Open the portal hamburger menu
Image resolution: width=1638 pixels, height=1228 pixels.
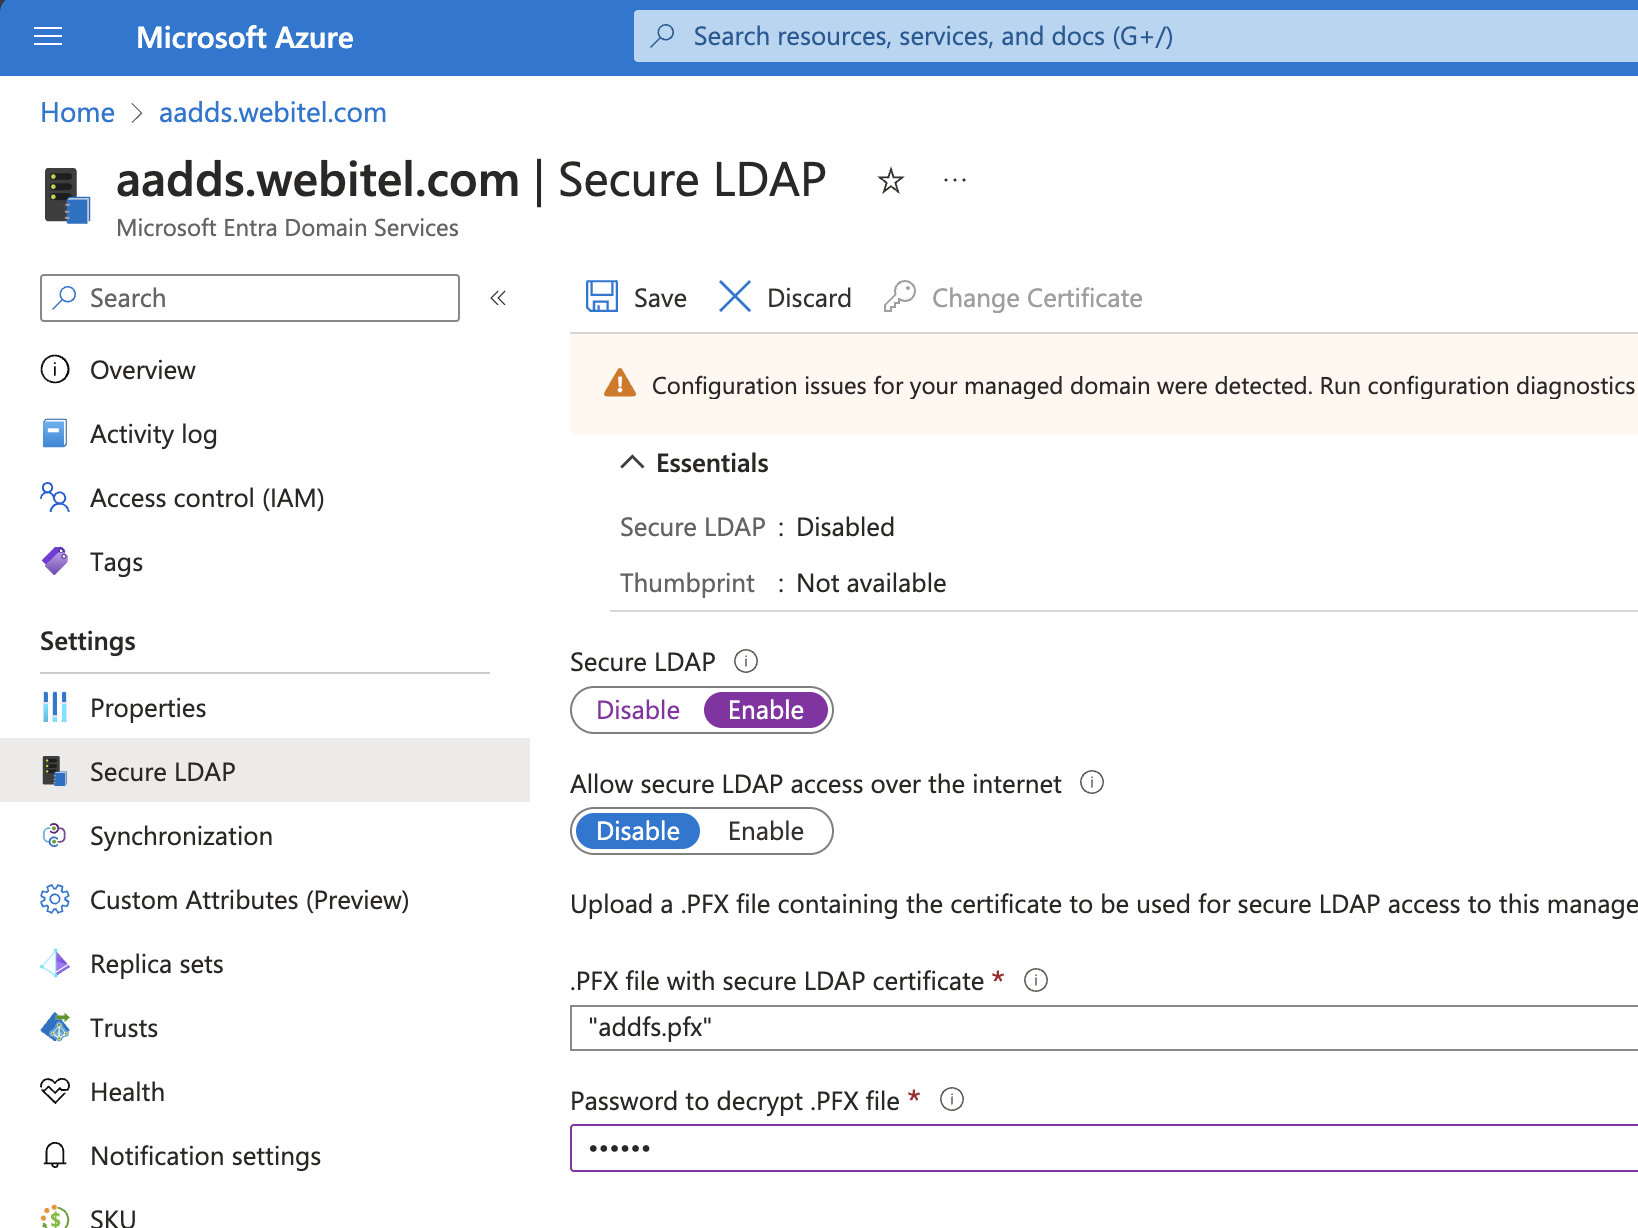point(48,37)
